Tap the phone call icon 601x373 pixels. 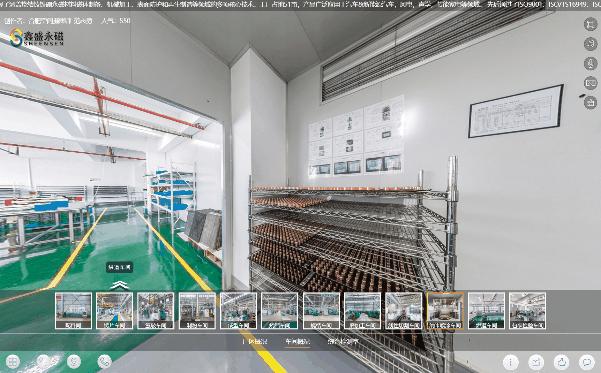click(x=104, y=361)
